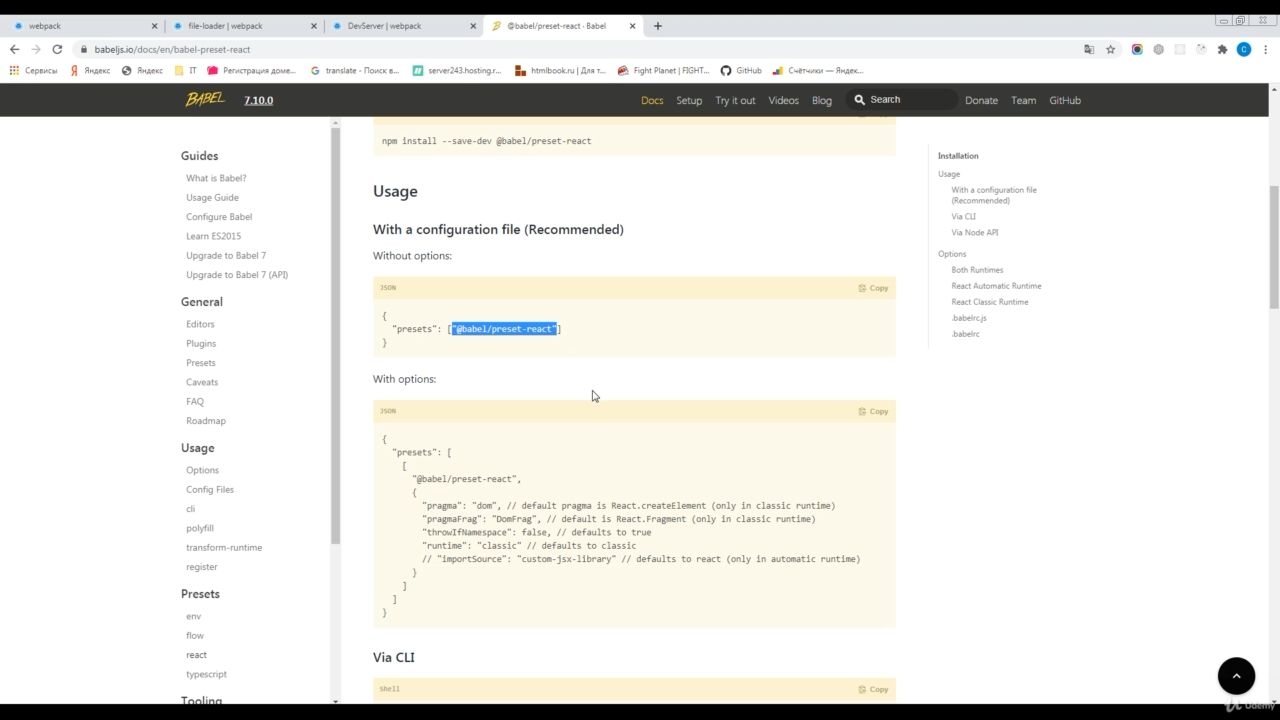Open a new browser tab
This screenshot has width=1280, height=720.
click(x=657, y=26)
